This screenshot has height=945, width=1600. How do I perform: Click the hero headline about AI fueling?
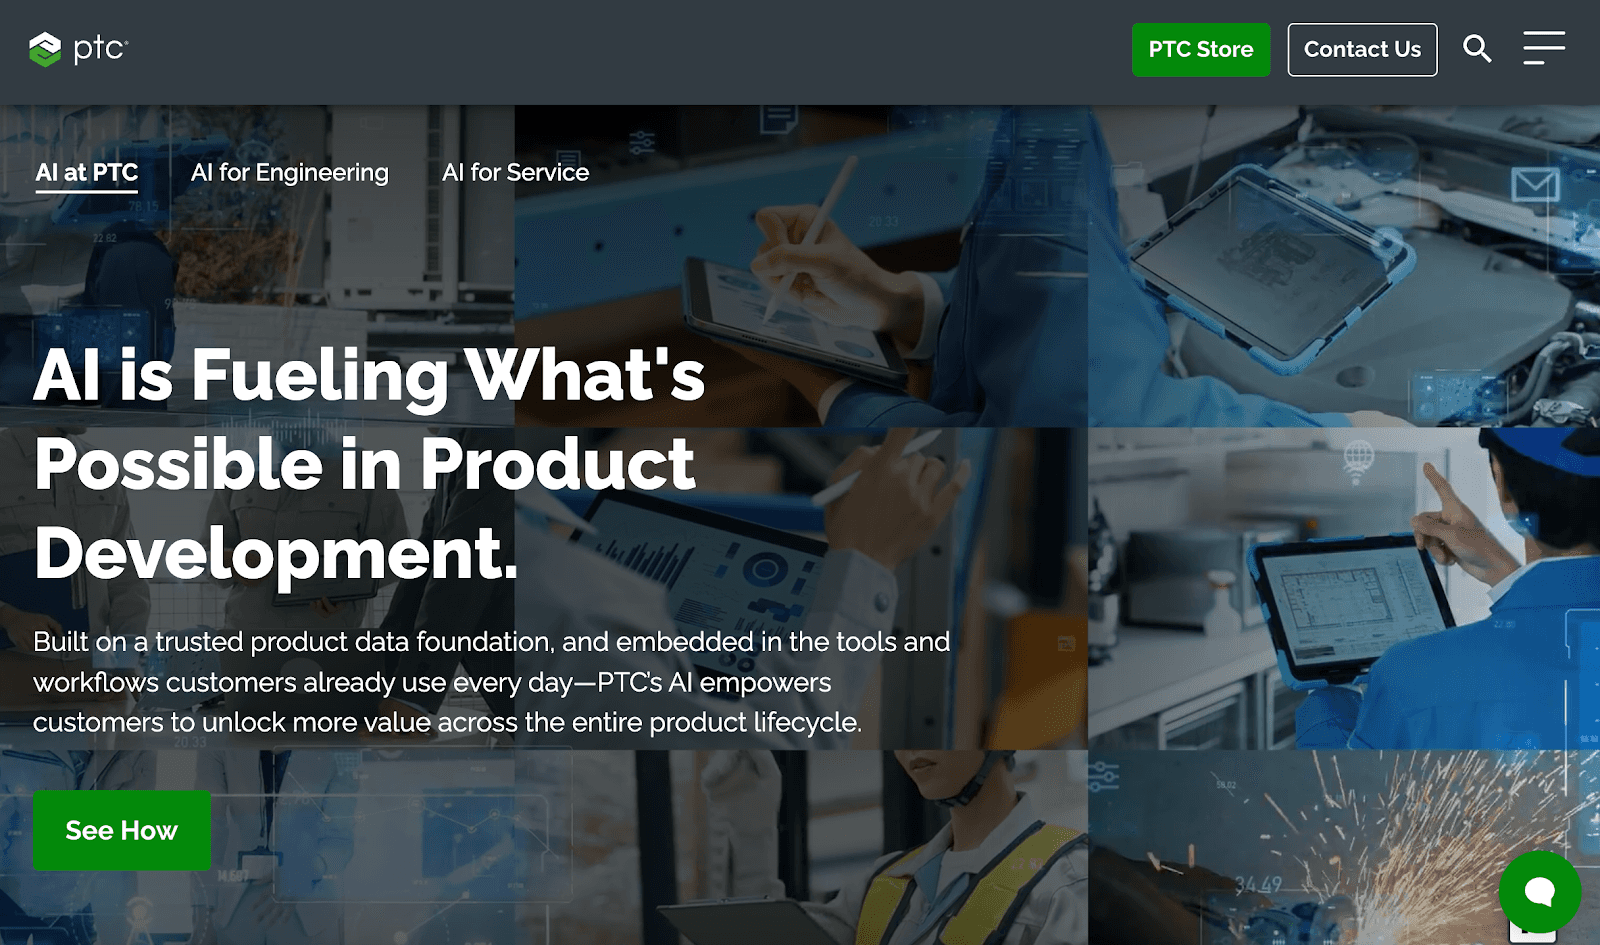tap(370, 463)
